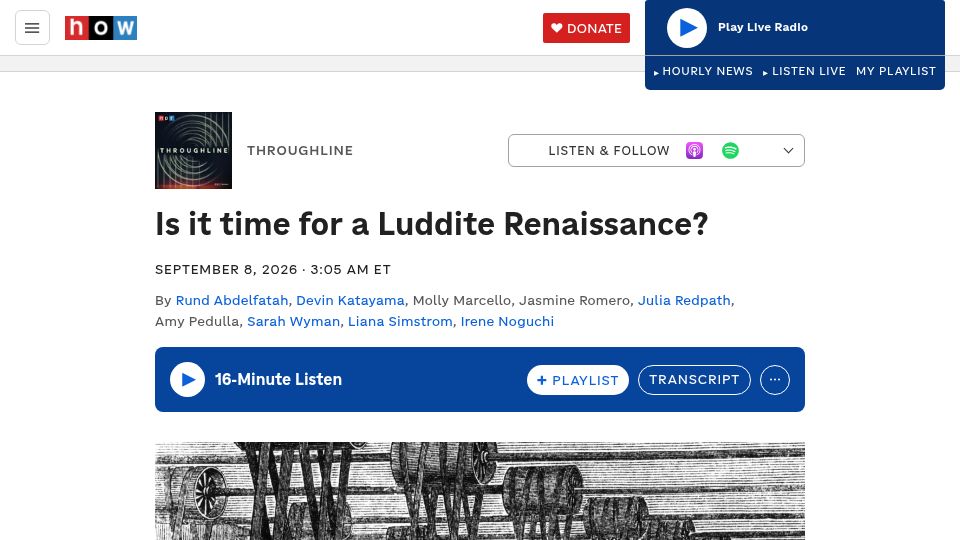Open more options ellipsis in audio player

coord(774,380)
